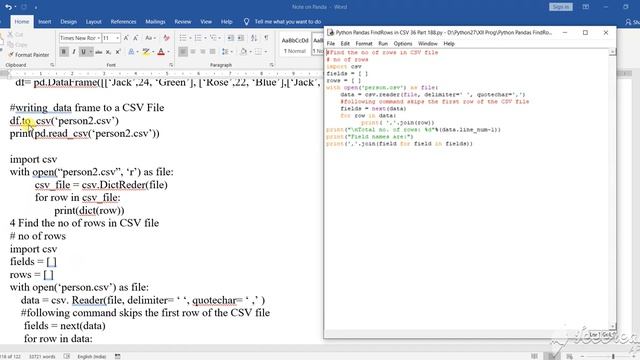Image resolution: width=640 pixels, height=360 pixels.
Task: Click the Multilevel List icon
Action: point(213,38)
